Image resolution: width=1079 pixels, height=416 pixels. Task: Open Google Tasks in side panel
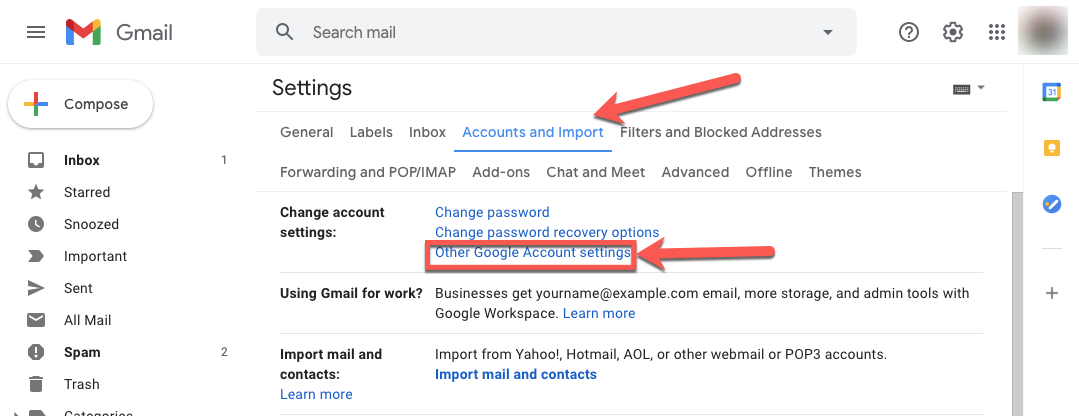1051,204
